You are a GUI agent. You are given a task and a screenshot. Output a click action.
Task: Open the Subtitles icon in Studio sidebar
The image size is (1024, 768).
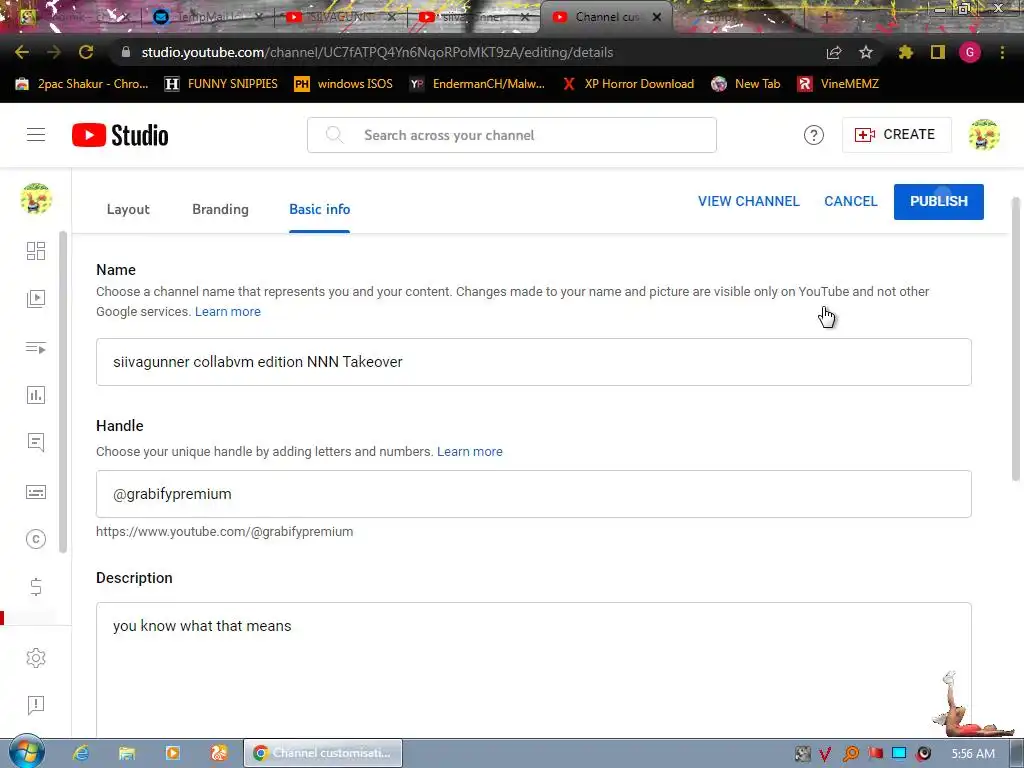[36, 492]
